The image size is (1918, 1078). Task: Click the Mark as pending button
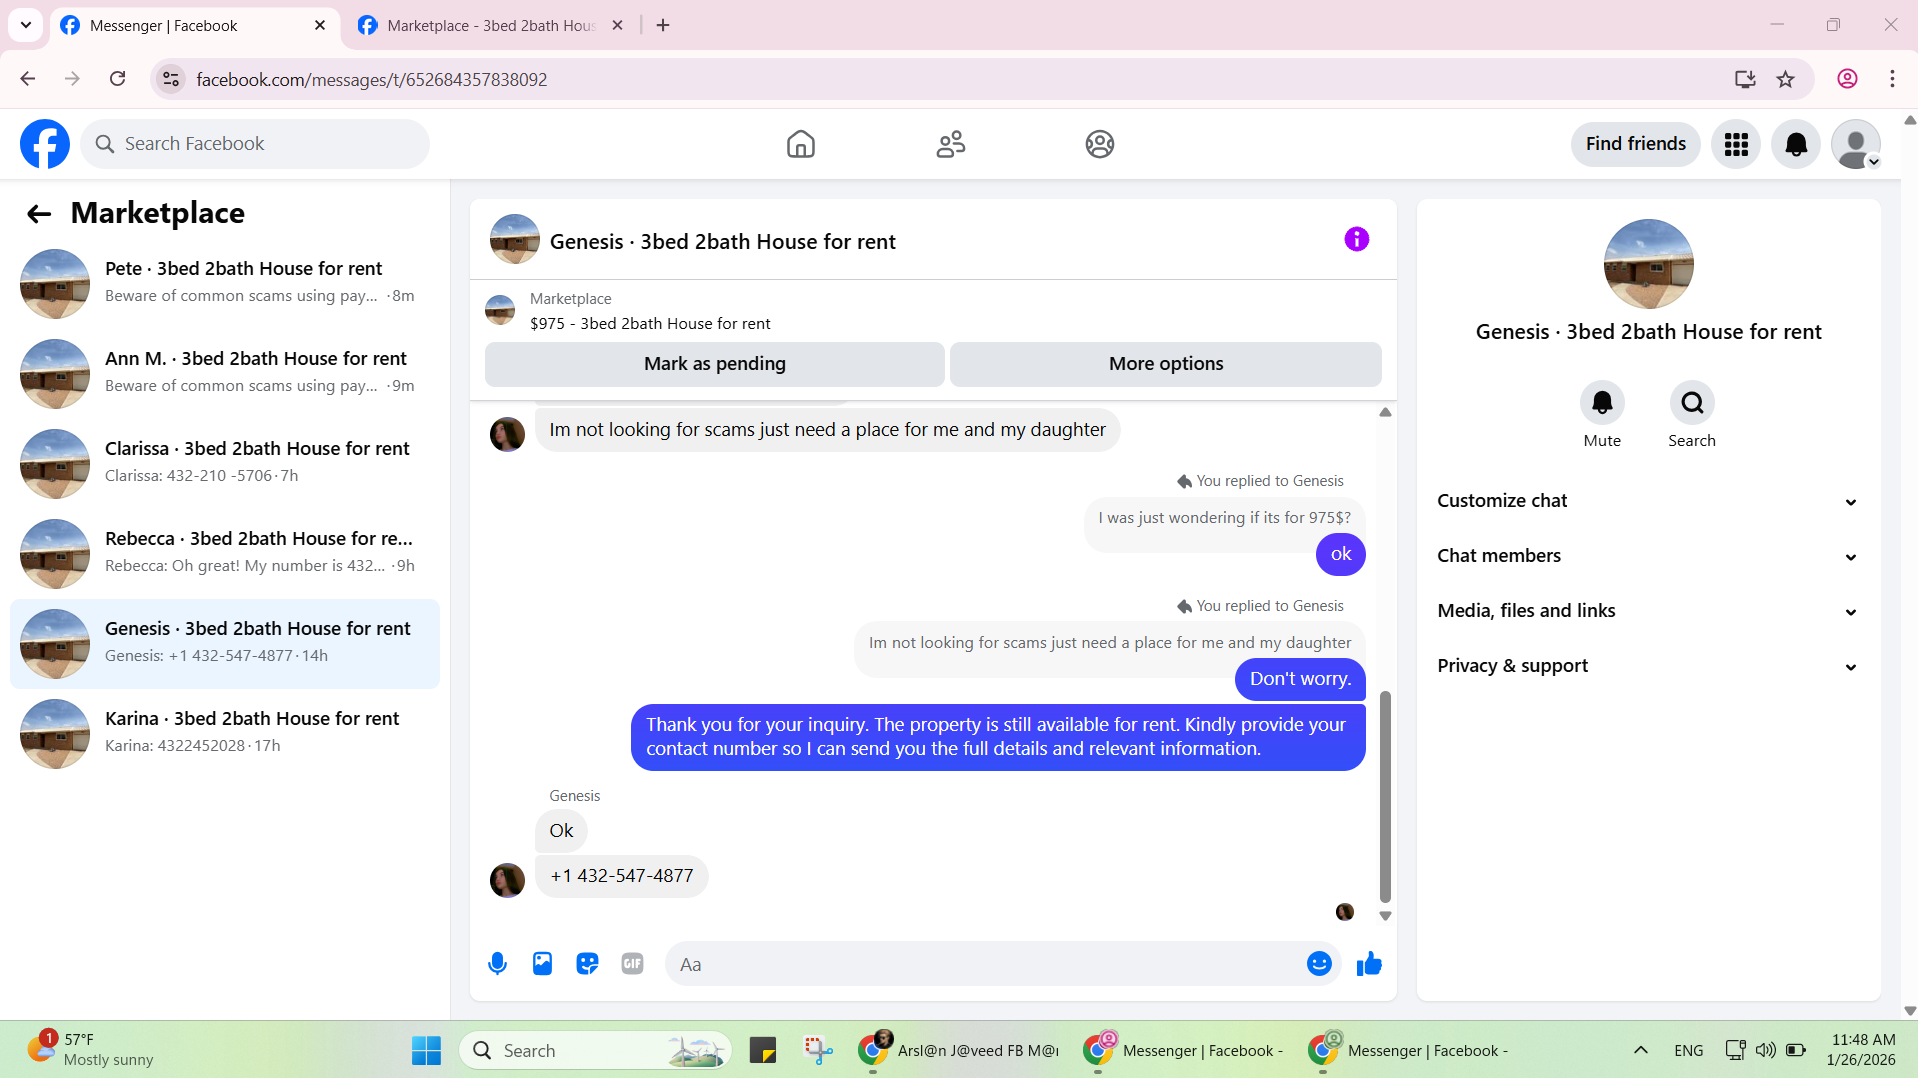click(x=714, y=364)
